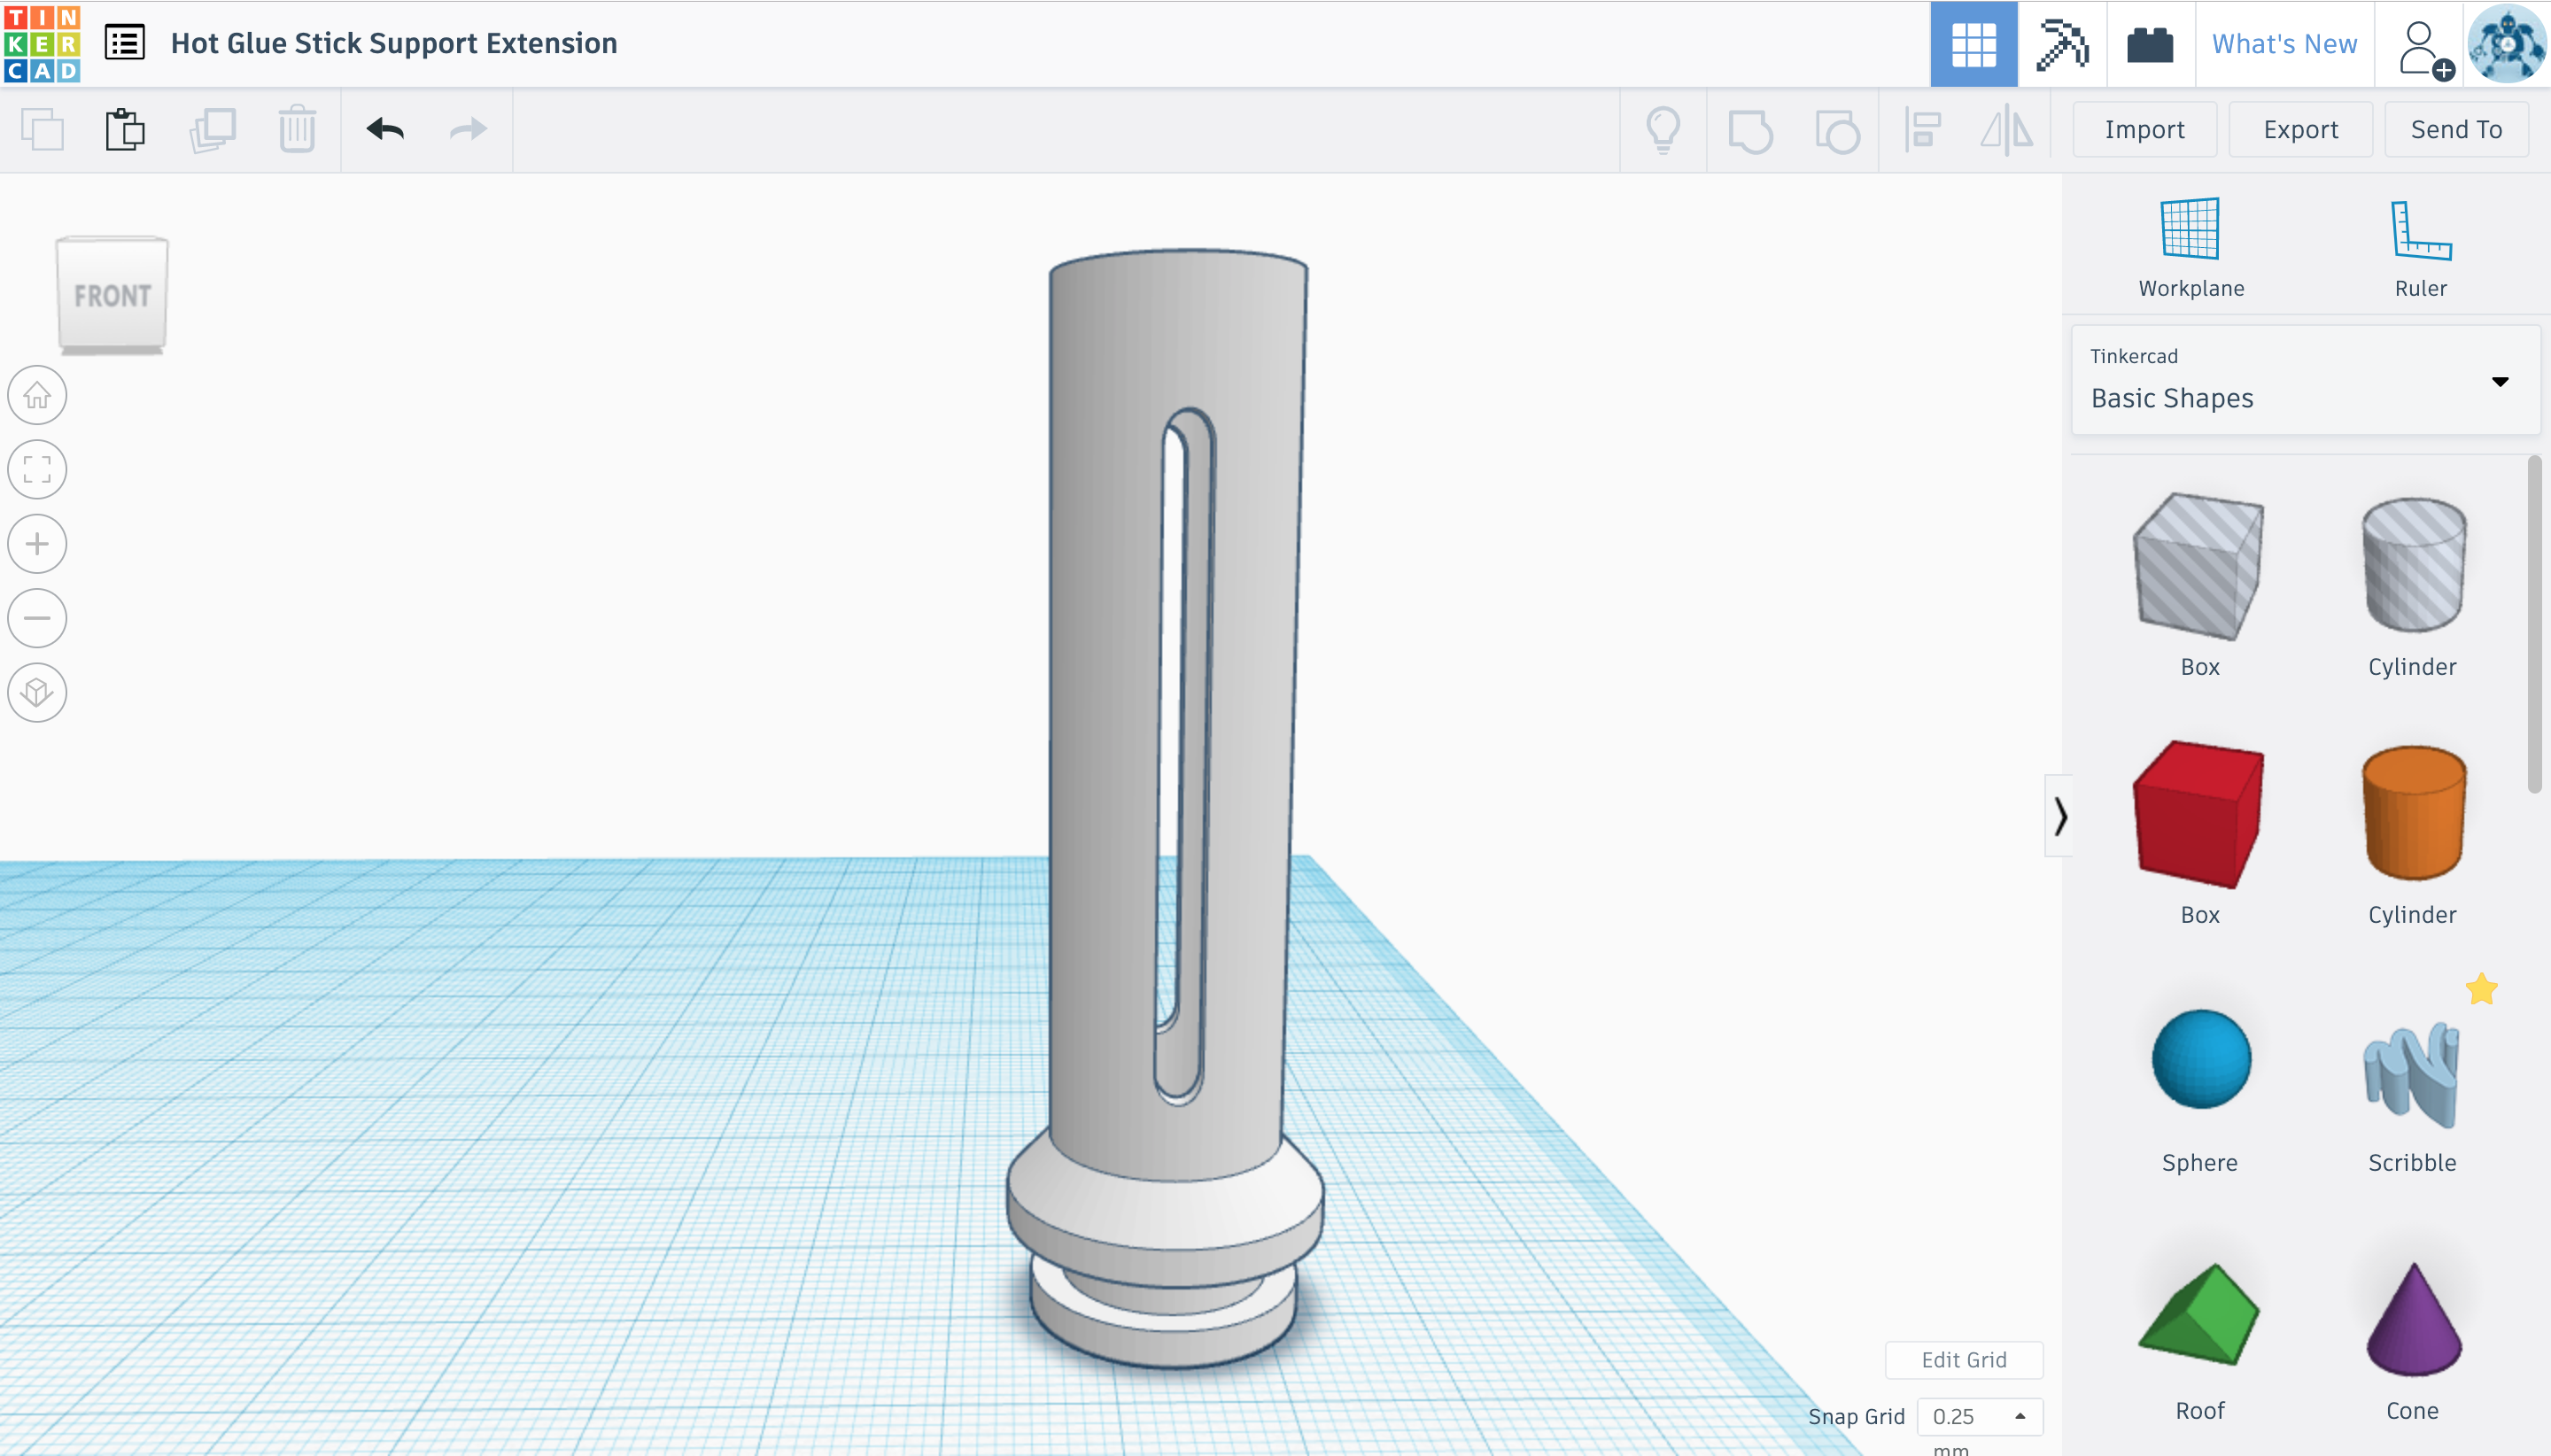
Task: Click the undo arrow icon
Action: click(x=385, y=129)
